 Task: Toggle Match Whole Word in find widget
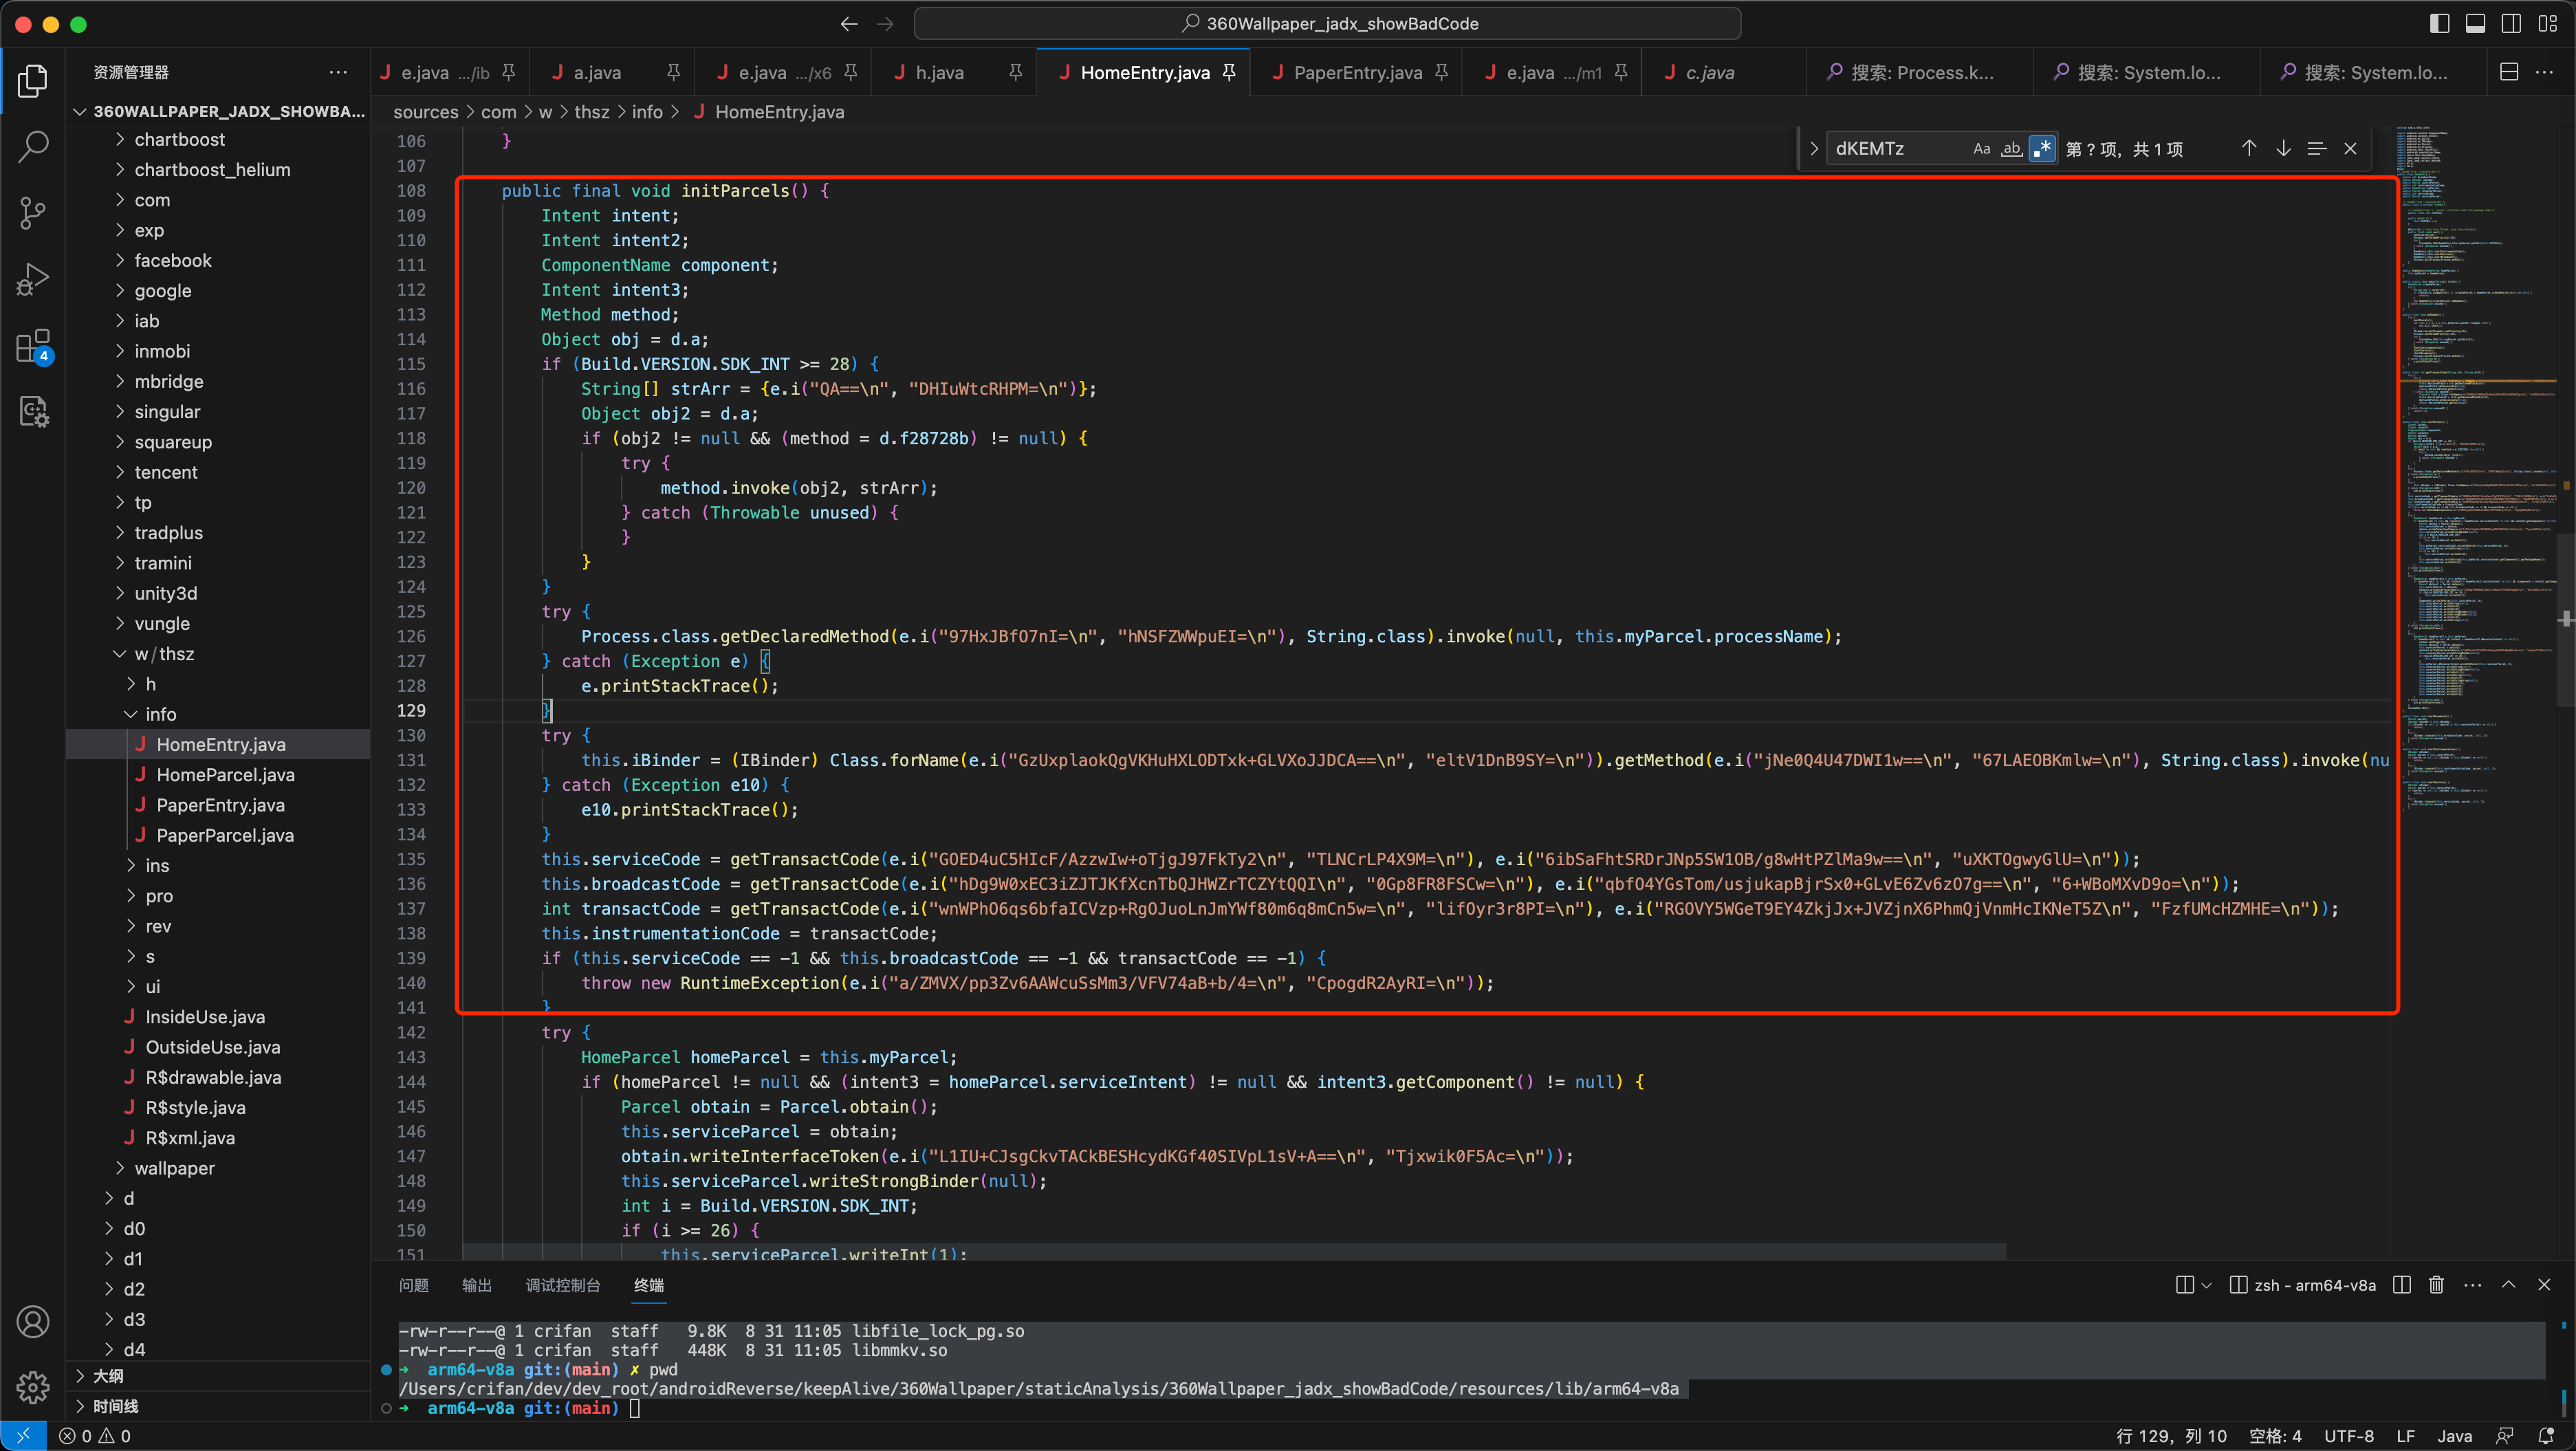(x=2011, y=149)
